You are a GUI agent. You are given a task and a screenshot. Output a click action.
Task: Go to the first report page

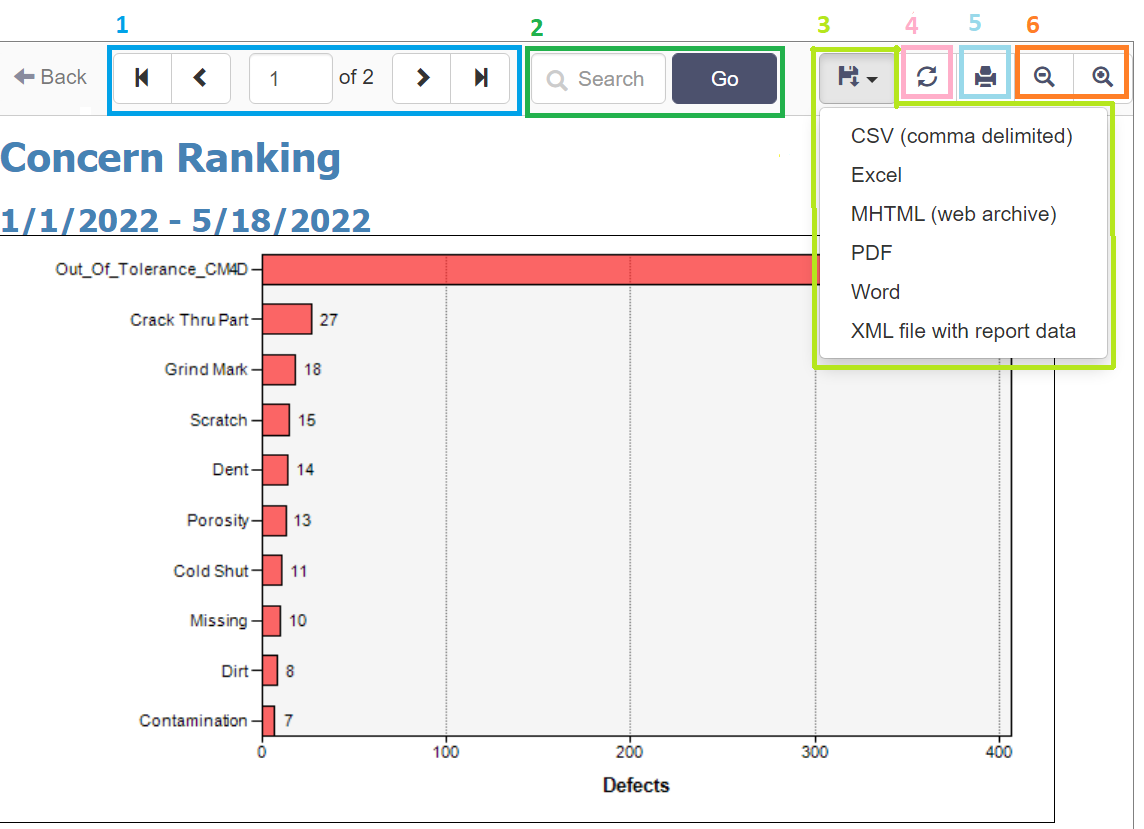tap(142, 78)
